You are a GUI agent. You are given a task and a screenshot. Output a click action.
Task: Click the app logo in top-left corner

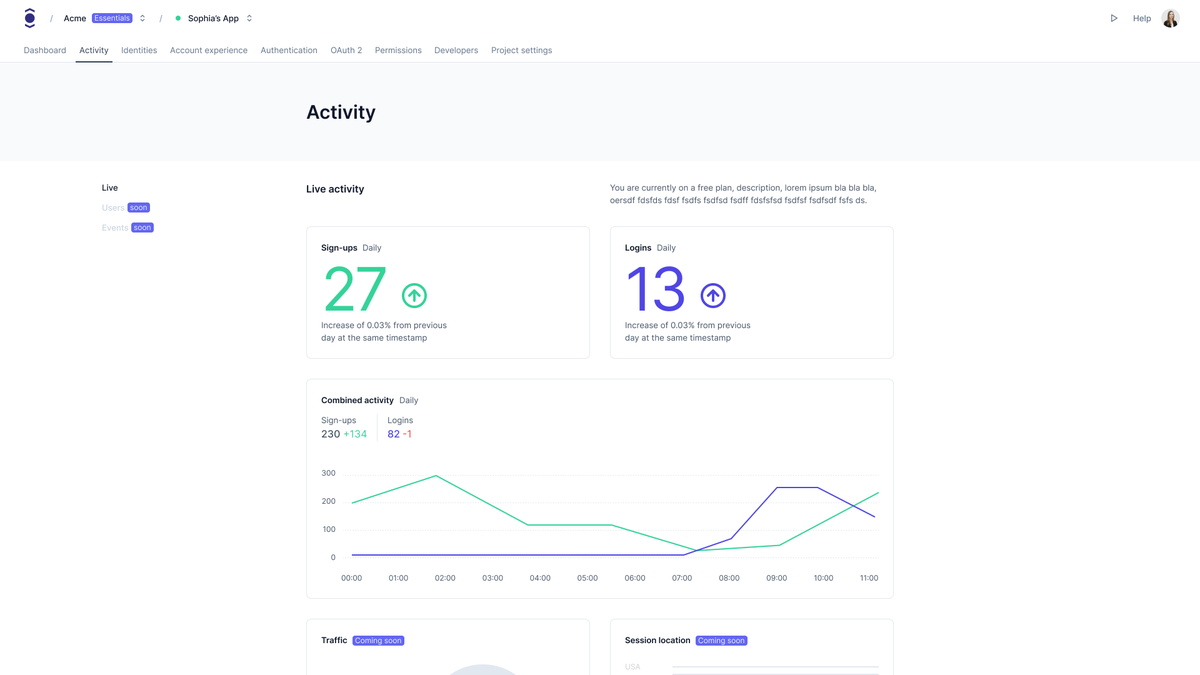coord(29,18)
